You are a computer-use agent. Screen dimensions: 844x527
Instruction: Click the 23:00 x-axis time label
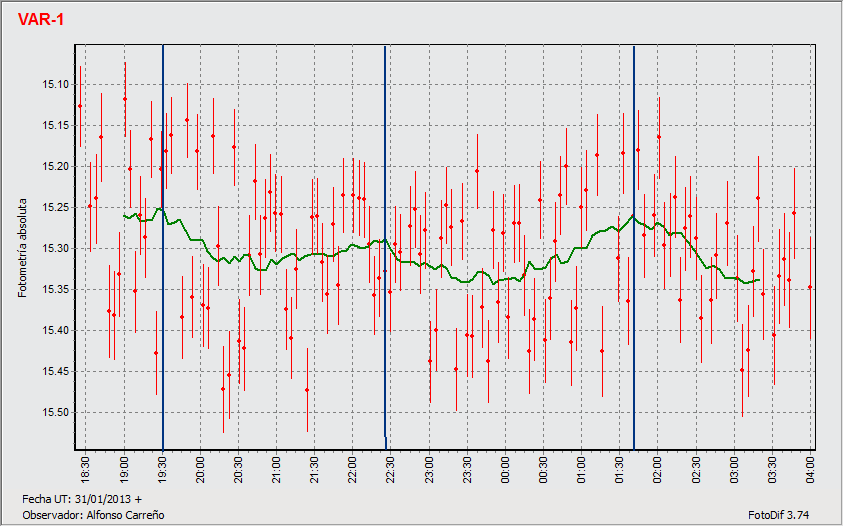point(429,469)
